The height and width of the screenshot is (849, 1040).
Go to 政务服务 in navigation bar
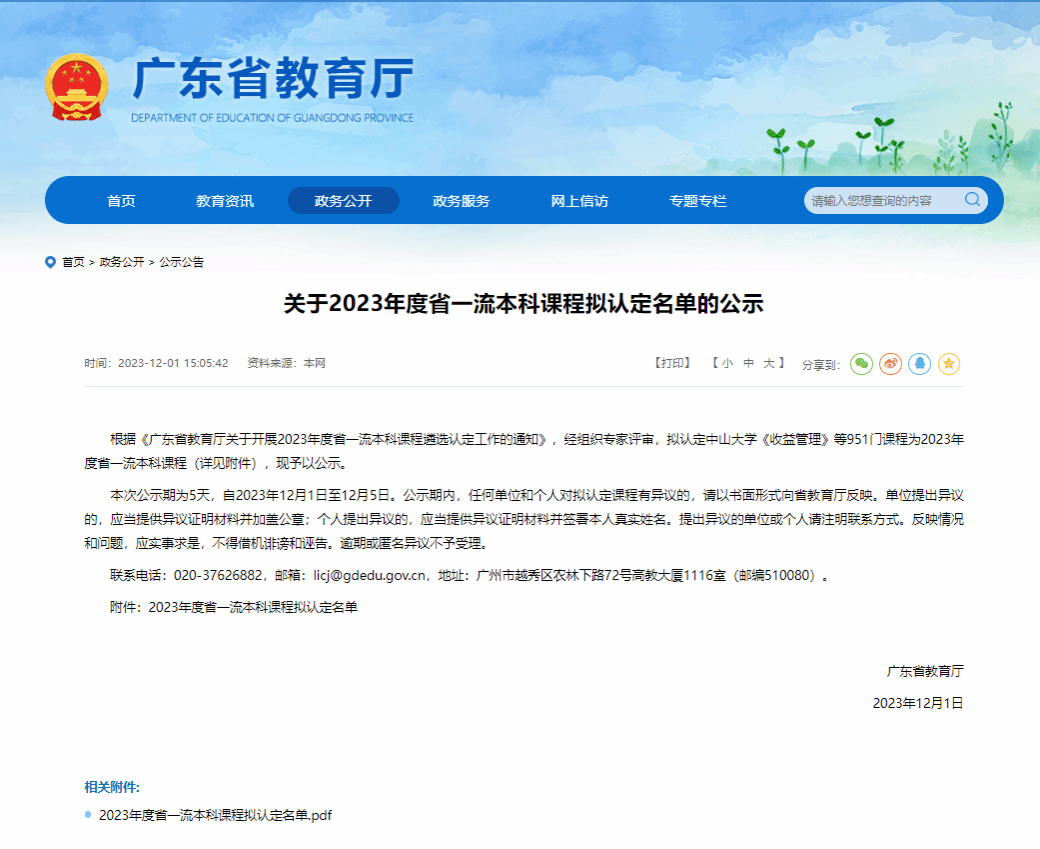(461, 201)
